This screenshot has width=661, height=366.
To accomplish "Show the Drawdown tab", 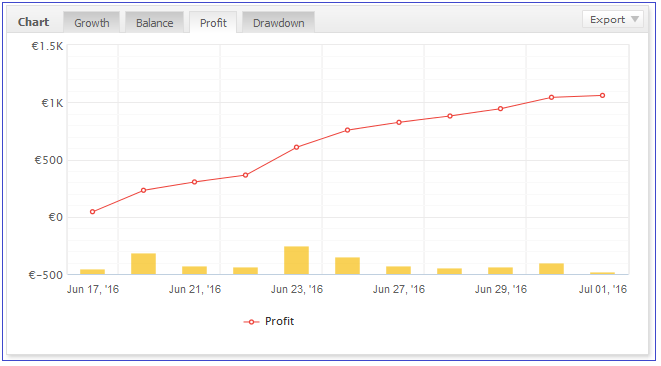I will (278, 22).
